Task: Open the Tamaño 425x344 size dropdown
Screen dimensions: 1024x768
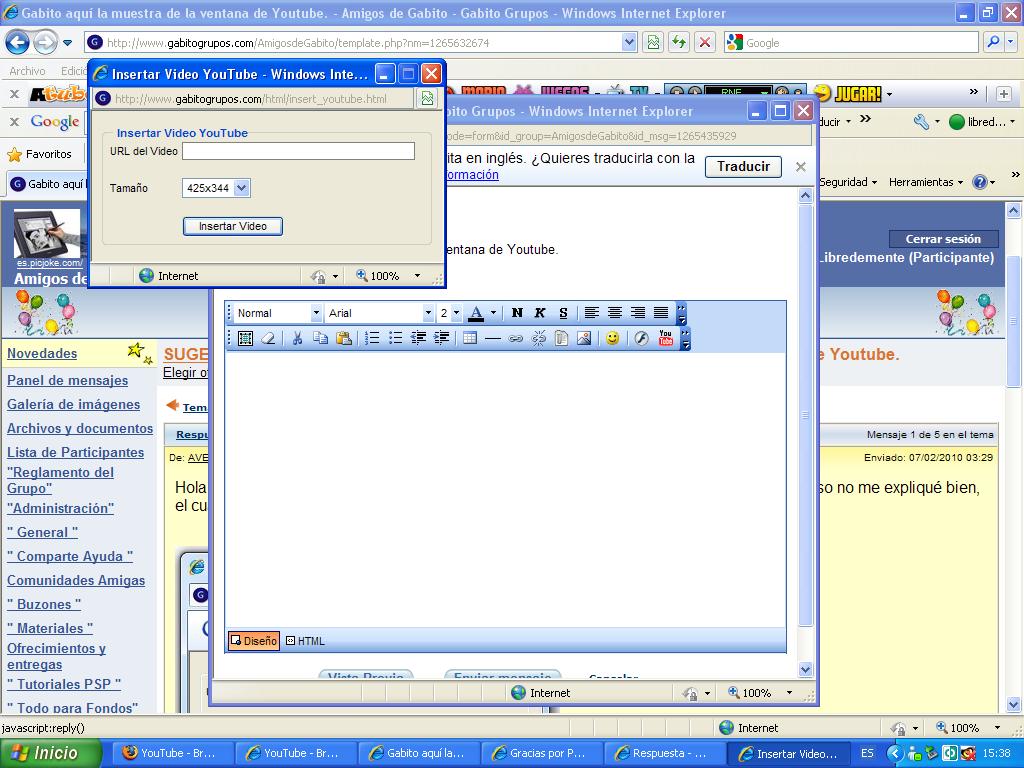Action: pyautogui.click(x=241, y=188)
